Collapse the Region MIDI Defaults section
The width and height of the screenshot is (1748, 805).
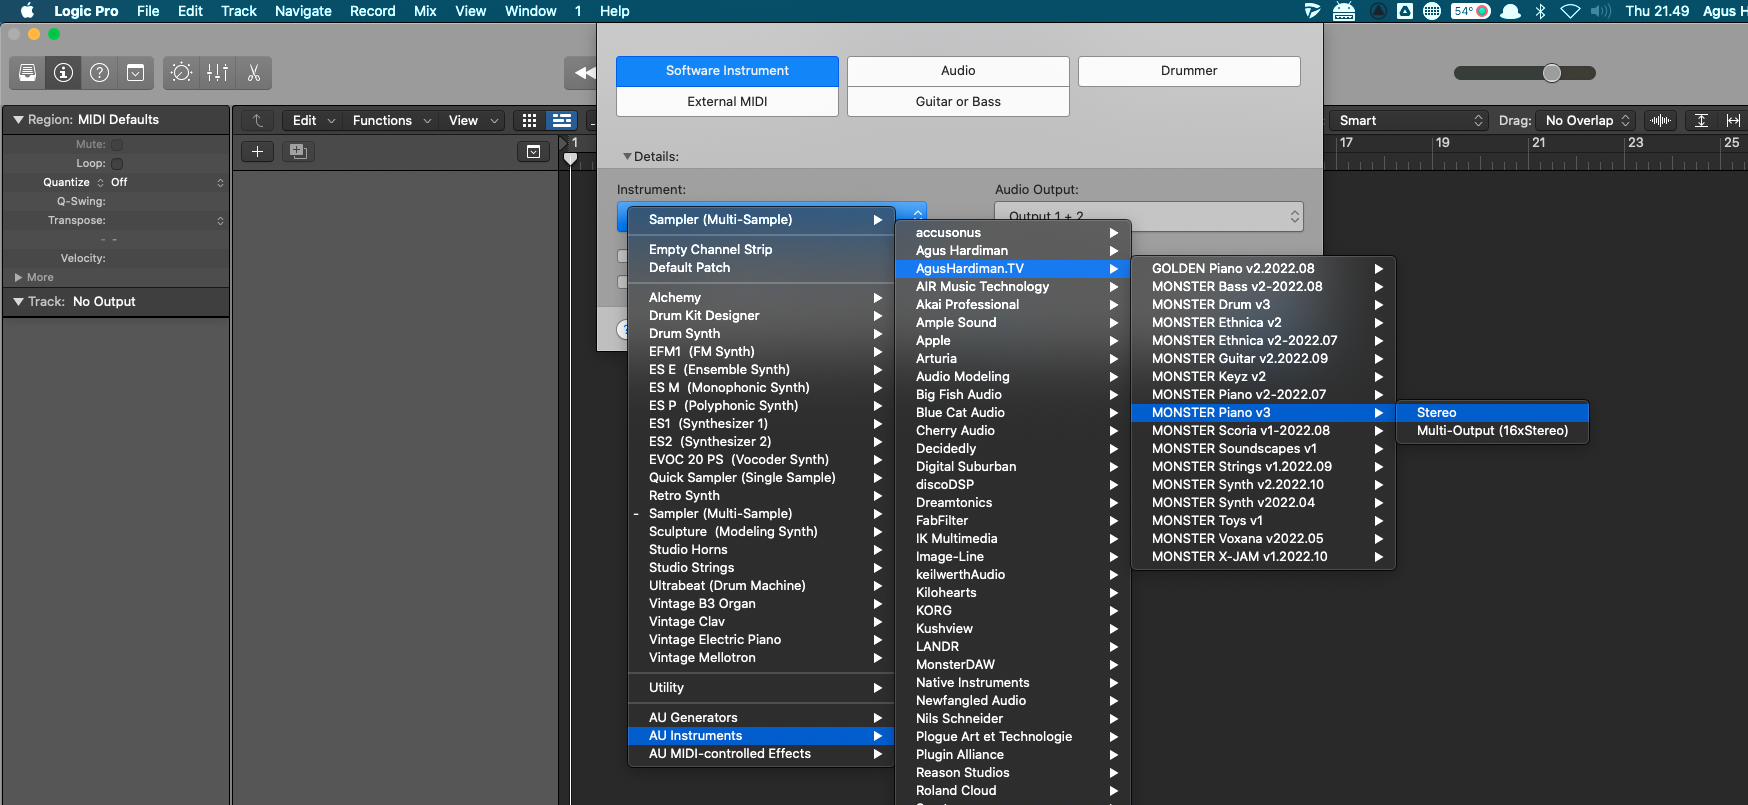[x=18, y=120]
